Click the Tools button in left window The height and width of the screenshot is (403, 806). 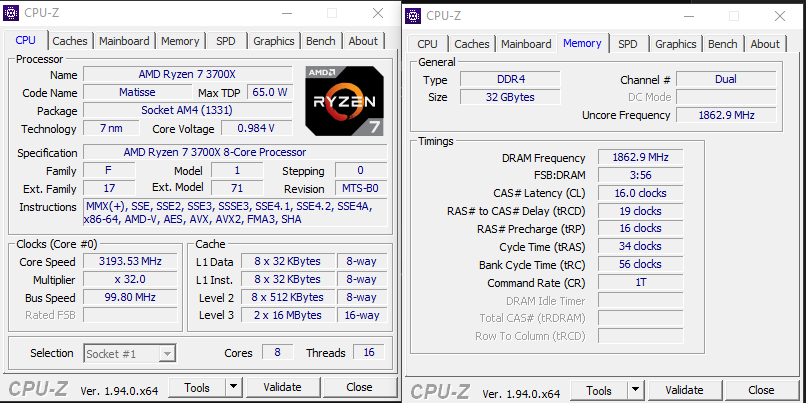coord(197,387)
